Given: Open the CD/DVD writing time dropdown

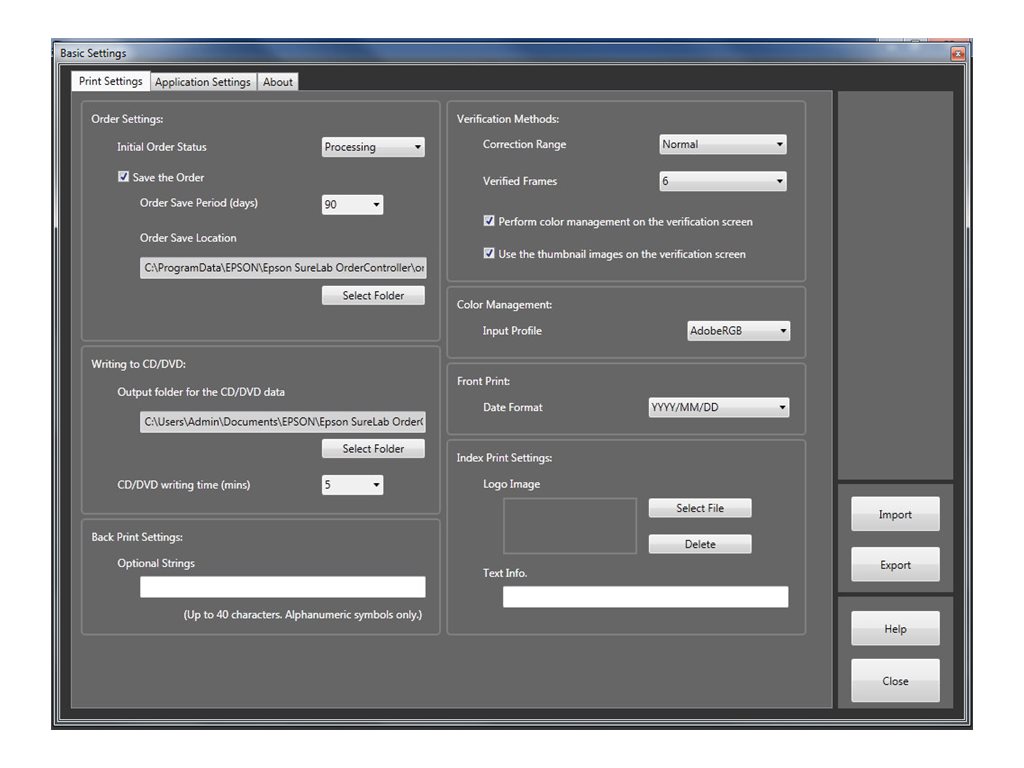Looking at the screenshot, I should 351,484.
